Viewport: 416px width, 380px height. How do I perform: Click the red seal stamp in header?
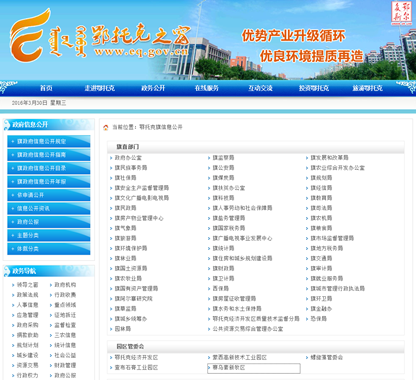coord(401,13)
